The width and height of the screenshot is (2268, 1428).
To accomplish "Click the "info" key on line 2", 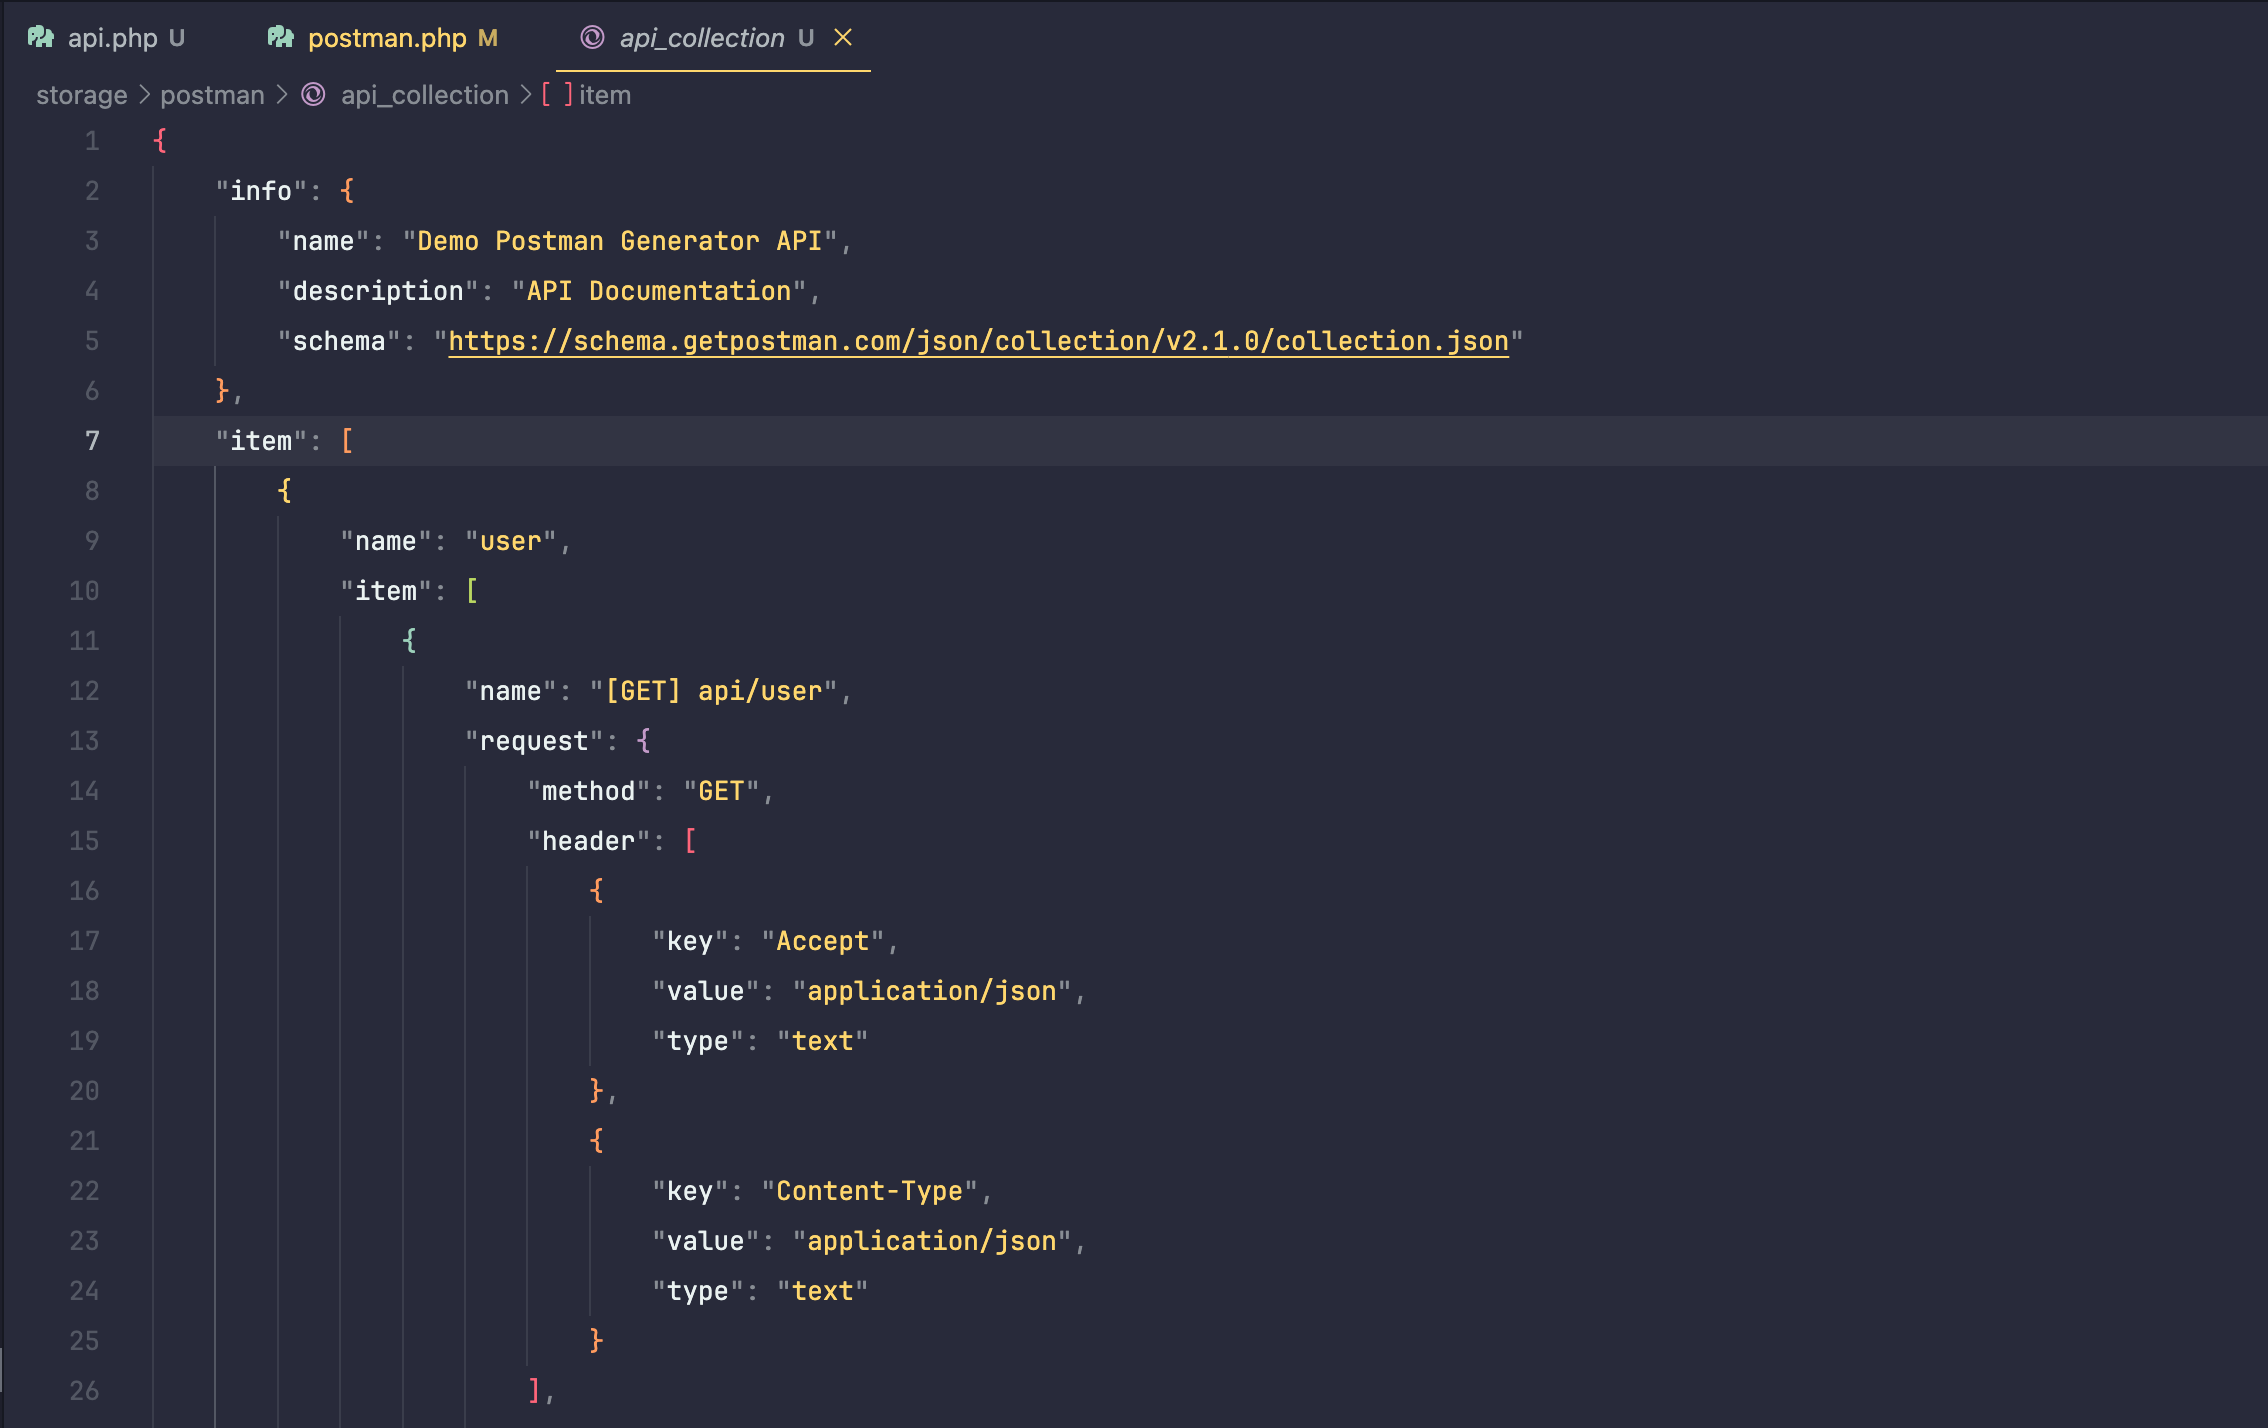I will [261, 191].
